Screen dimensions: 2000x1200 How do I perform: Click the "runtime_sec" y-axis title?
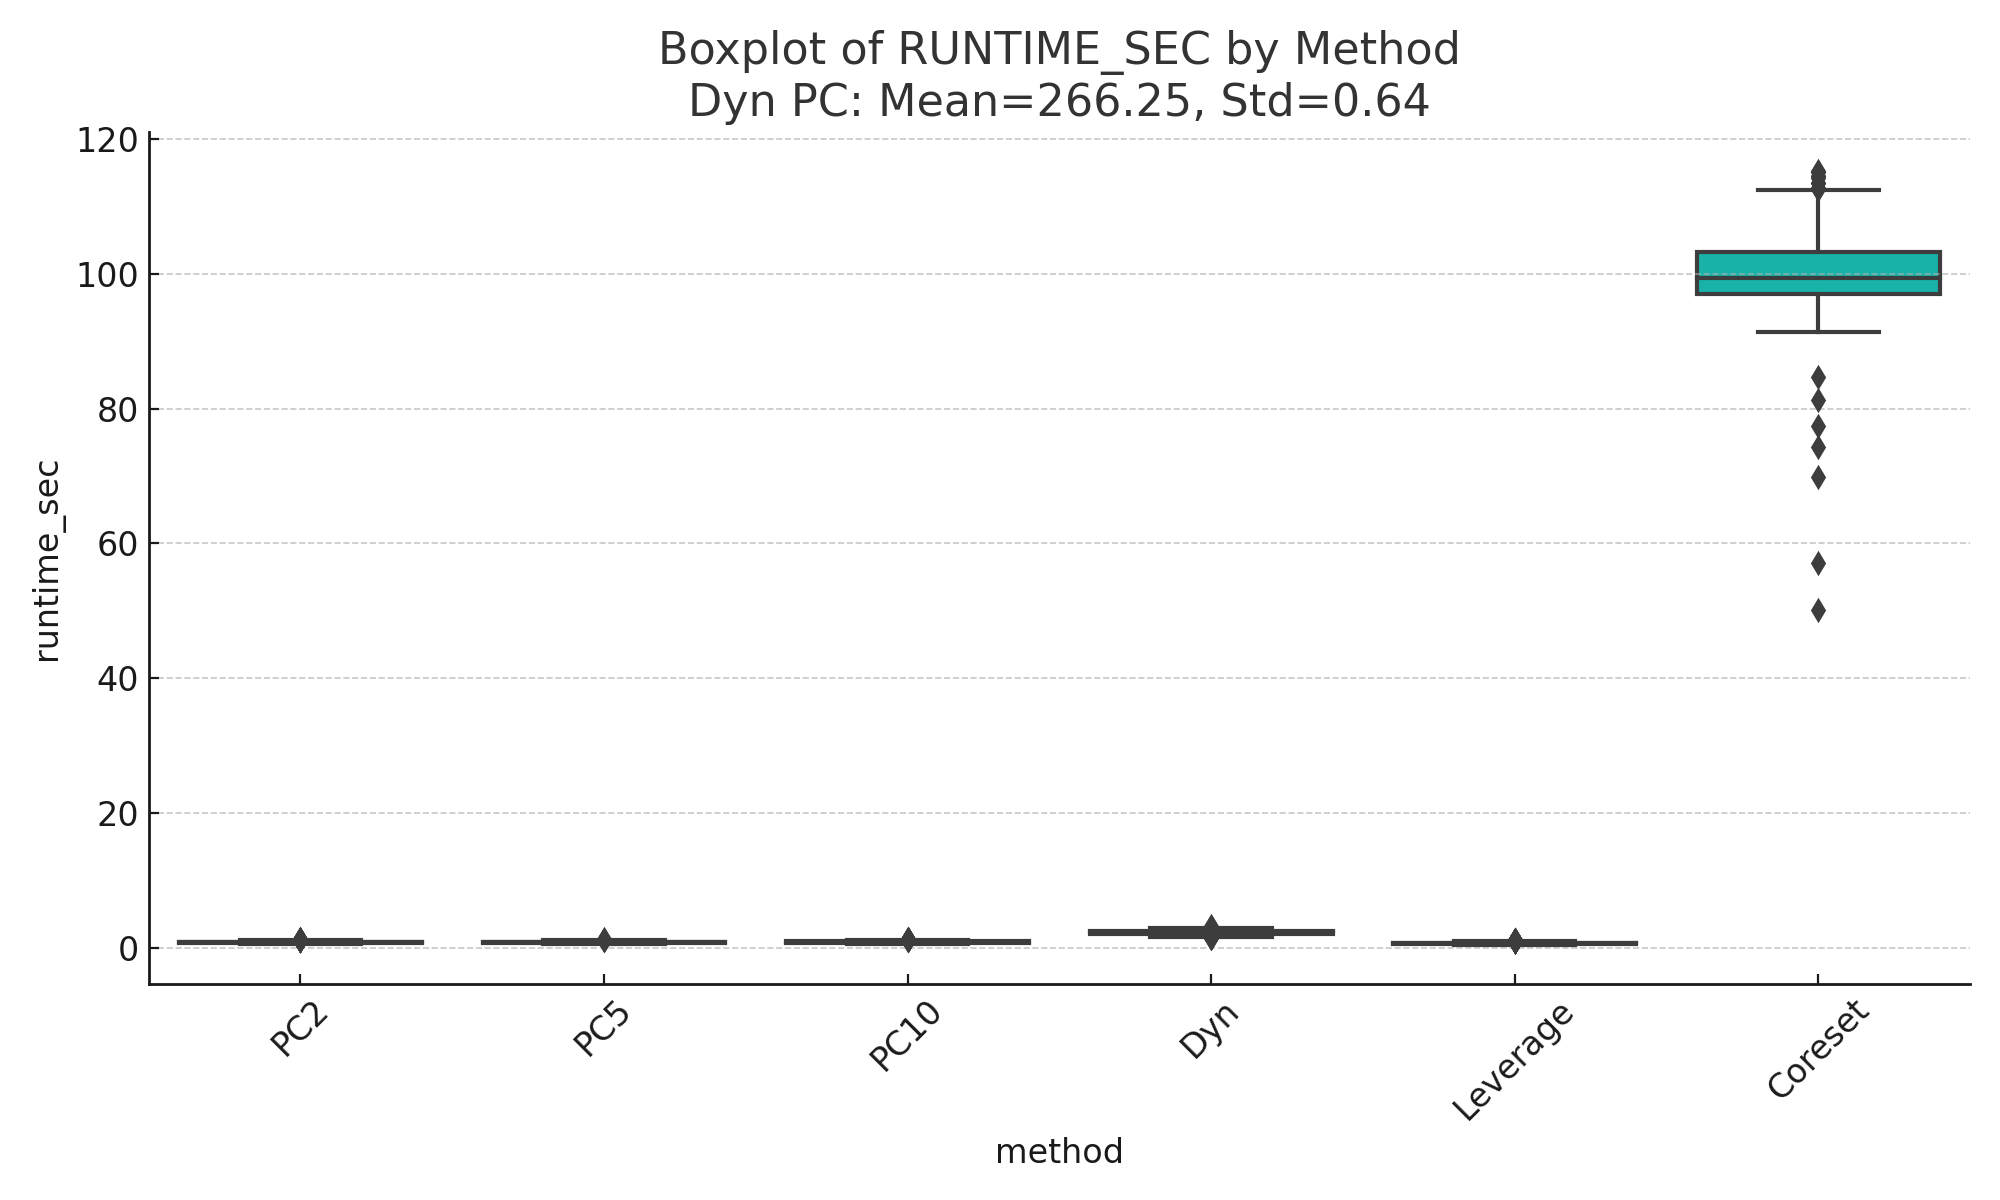coord(48,561)
